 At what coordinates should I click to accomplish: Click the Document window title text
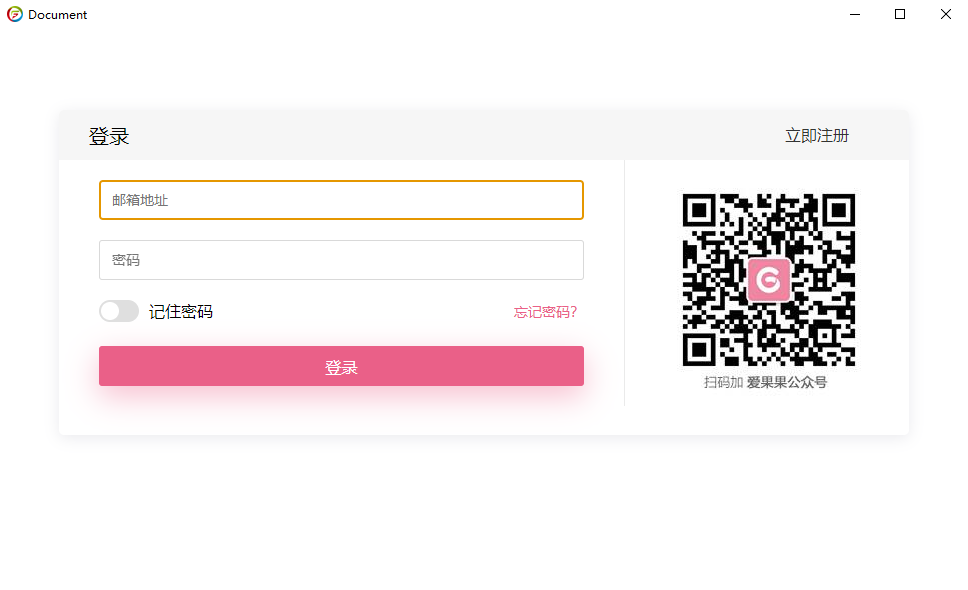coord(57,15)
